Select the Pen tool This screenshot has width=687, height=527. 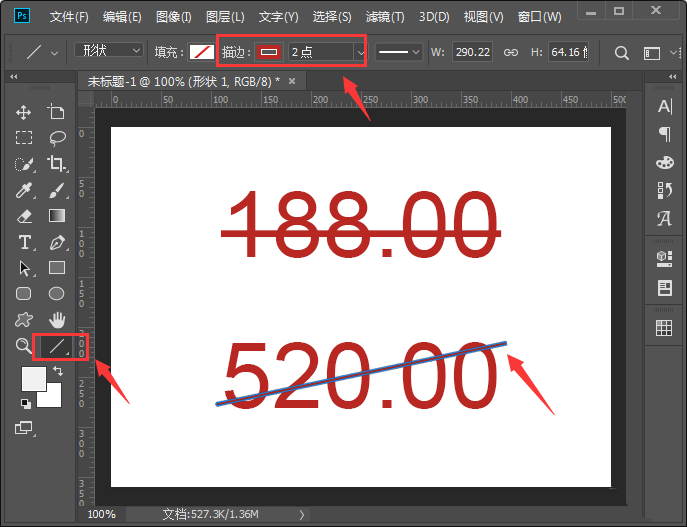tap(57, 242)
